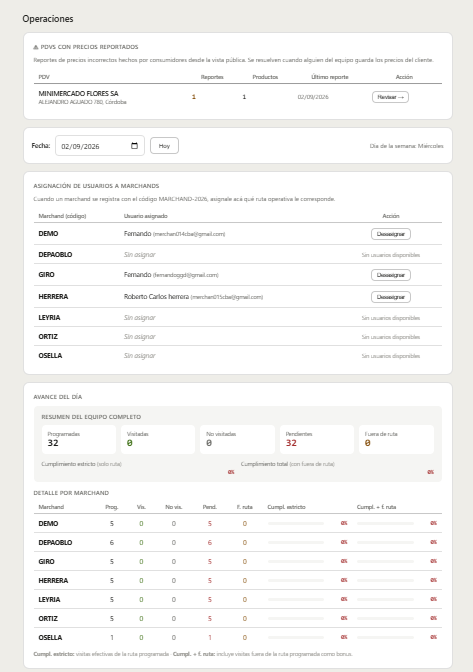Click Sin asignar in the OSELLA assignment row
Viewport: 473px width, 672px height.
(x=140, y=356)
